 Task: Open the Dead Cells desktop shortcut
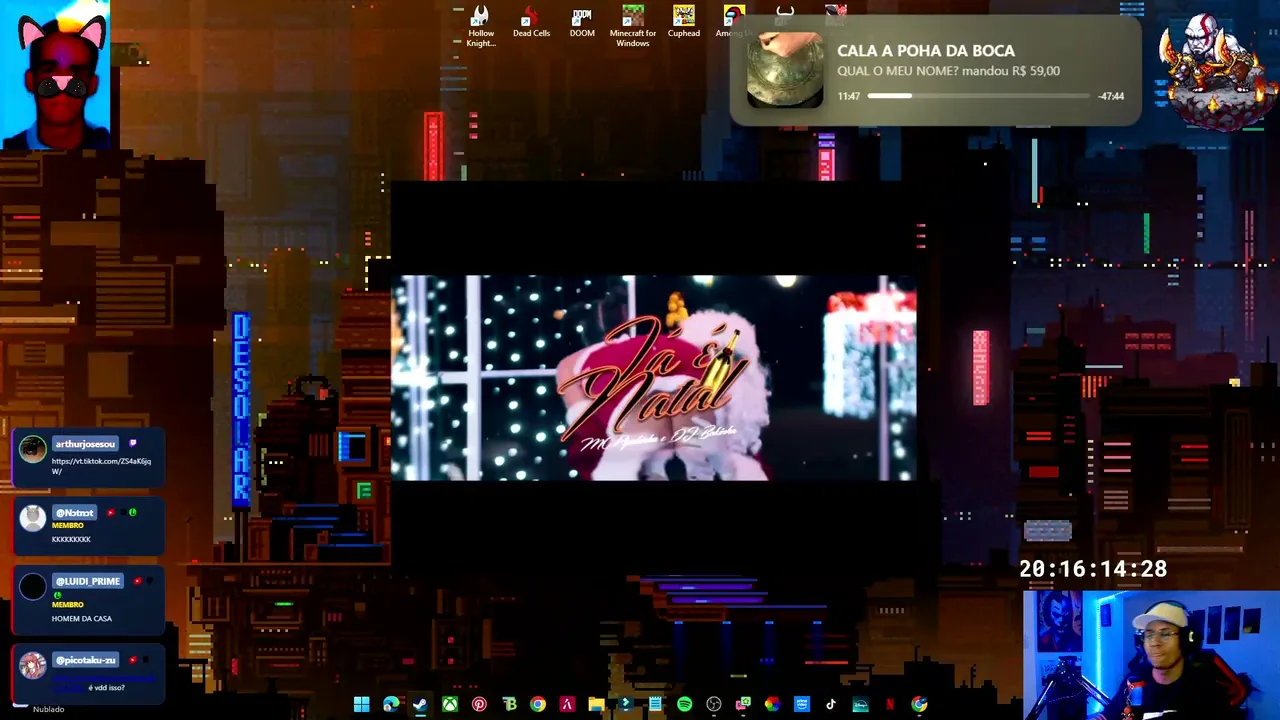click(x=531, y=23)
